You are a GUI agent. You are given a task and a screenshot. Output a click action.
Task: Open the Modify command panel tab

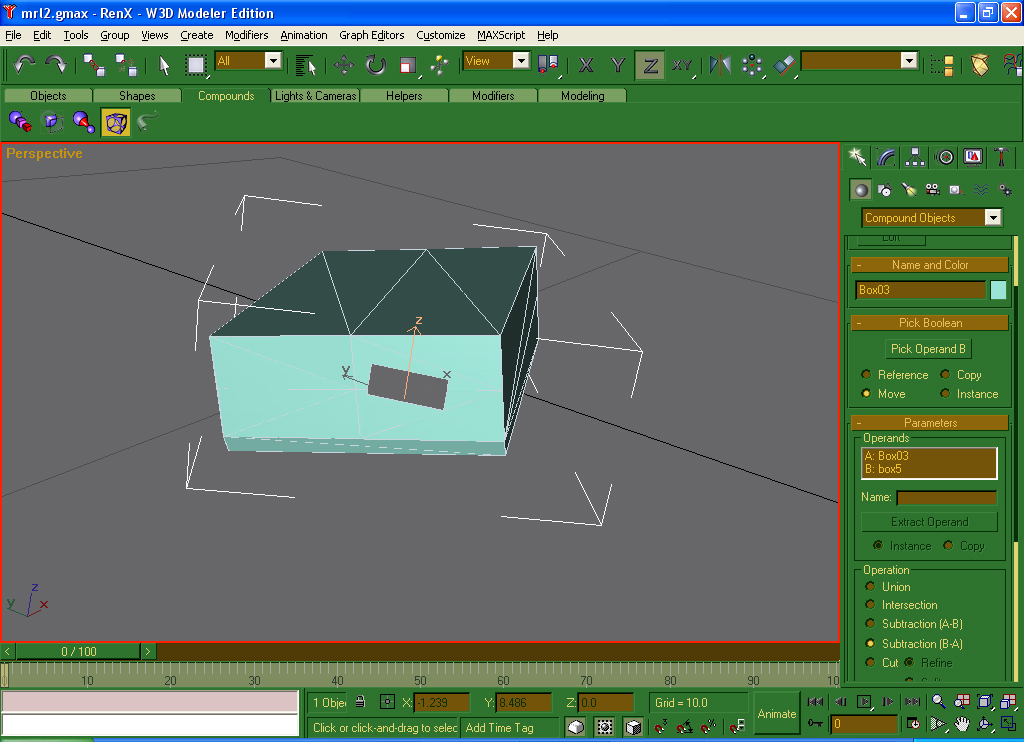[x=886, y=157]
